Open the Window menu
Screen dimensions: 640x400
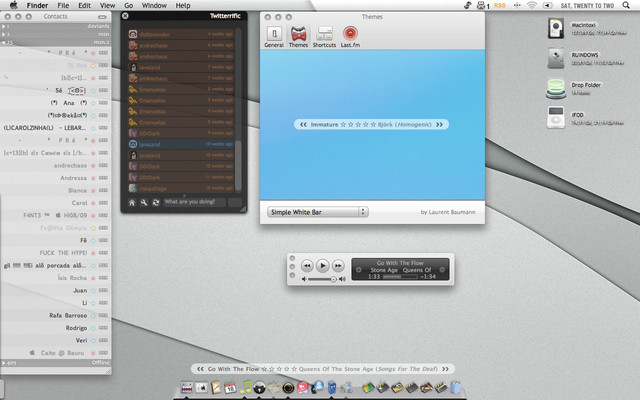pyautogui.click(x=154, y=6)
